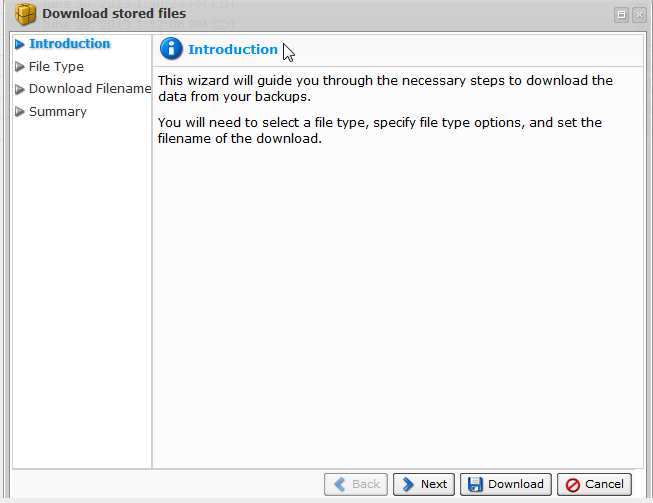Go to the File Type step
The height and width of the screenshot is (503, 653).
(56, 67)
